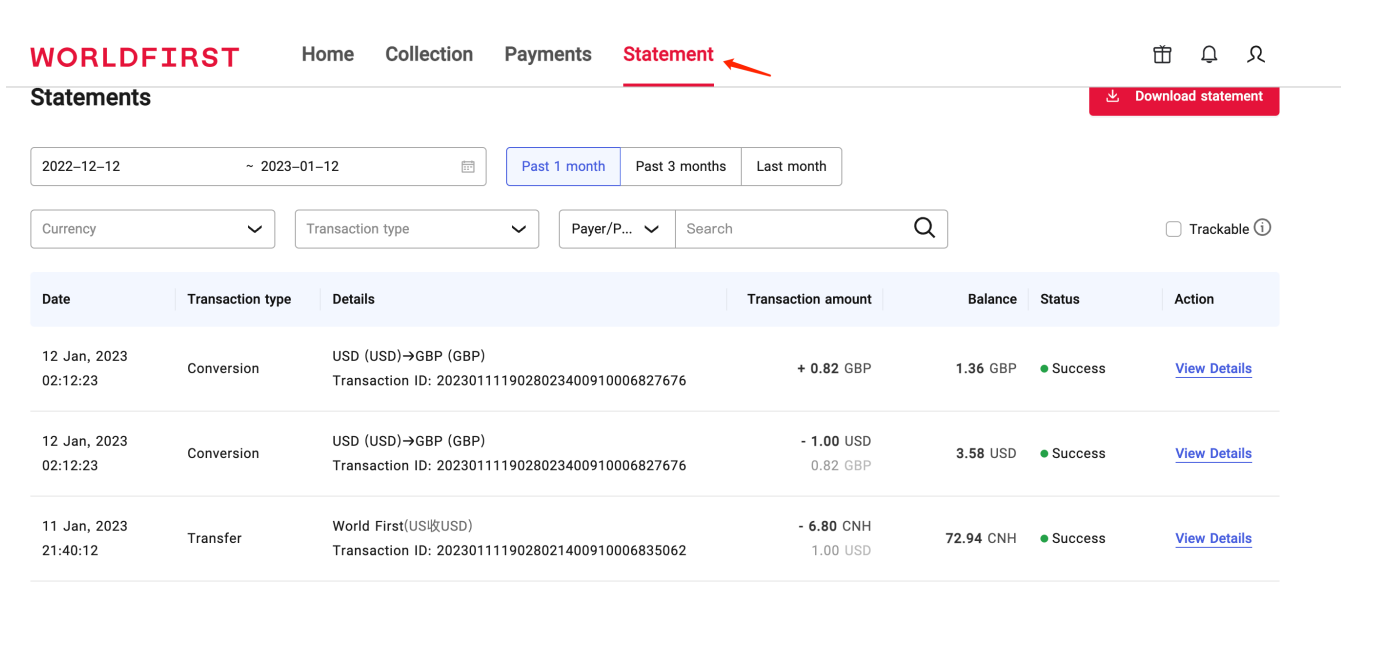Viewport: 1381px width, 650px height.
Task: Click the Trackable info icon
Action: click(x=1263, y=228)
